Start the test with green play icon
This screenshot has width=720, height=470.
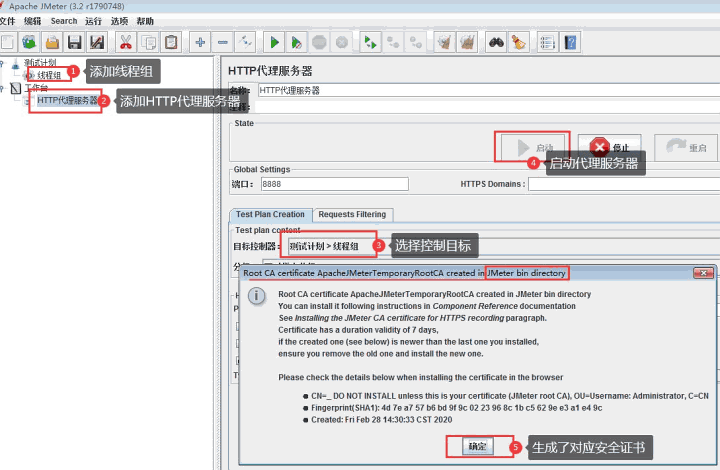click(274, 43)
